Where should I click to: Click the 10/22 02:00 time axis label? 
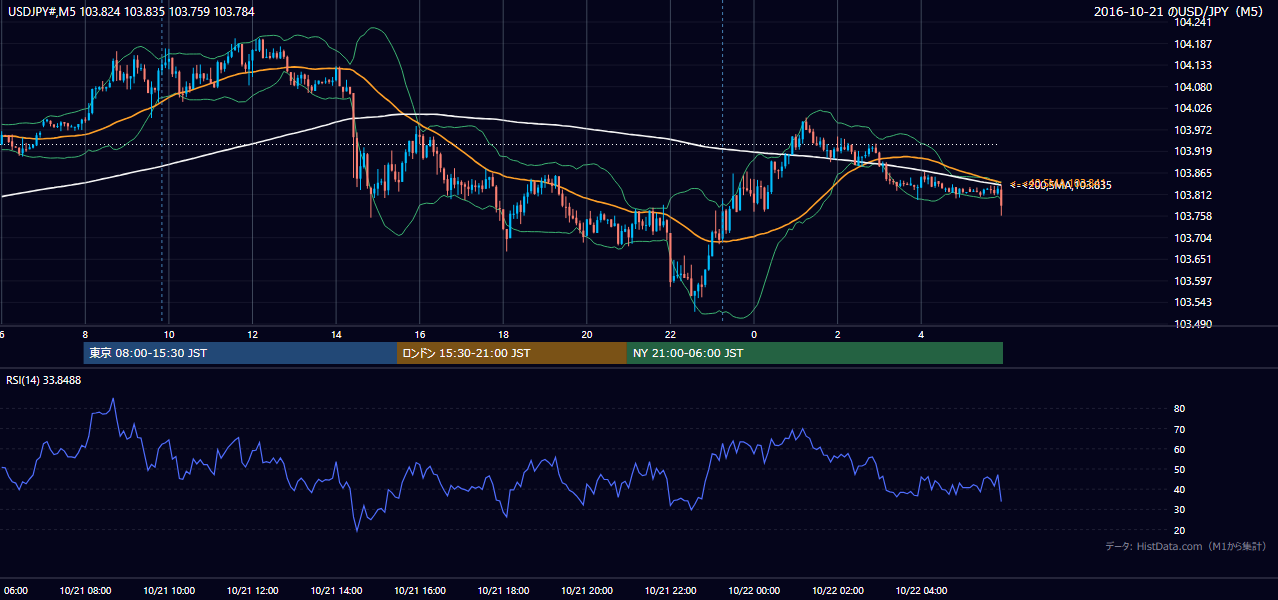838,591
